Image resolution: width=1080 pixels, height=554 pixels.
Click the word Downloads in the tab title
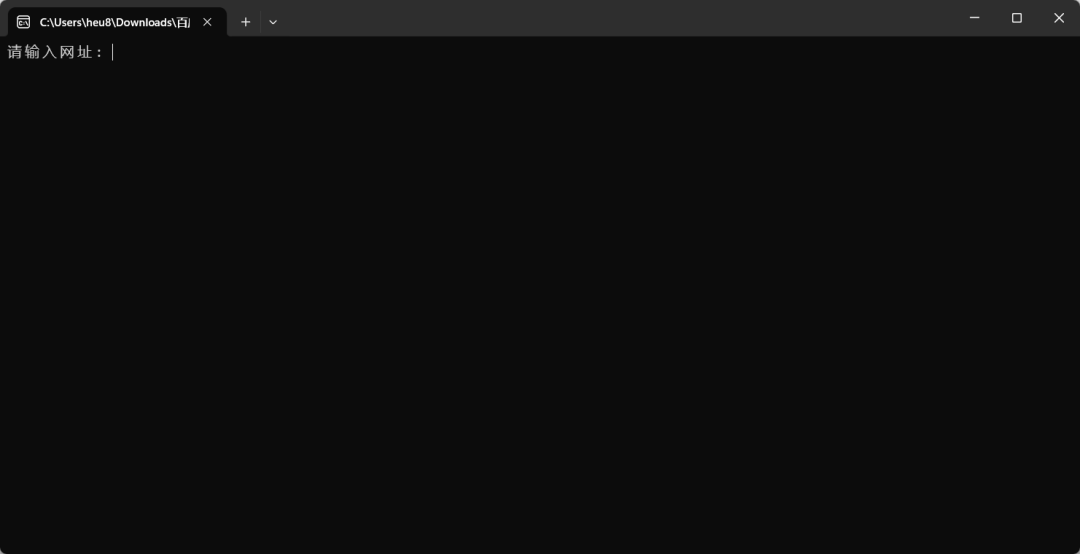pos(145,22)
